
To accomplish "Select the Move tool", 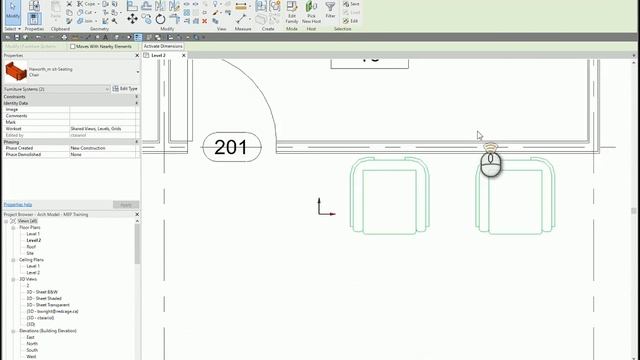I will click(132, 19).
